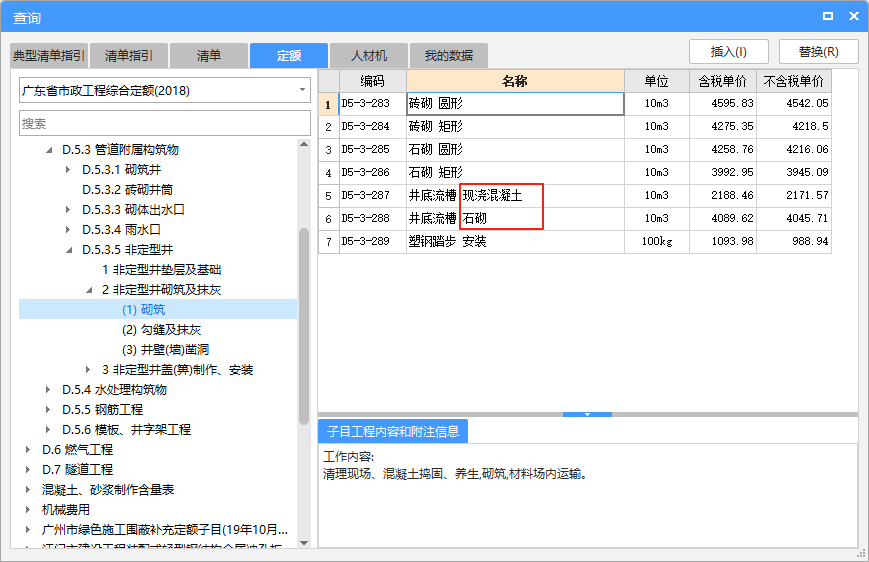Select code cell D5-3-286

pyautogui.click(x=372, y=172)
